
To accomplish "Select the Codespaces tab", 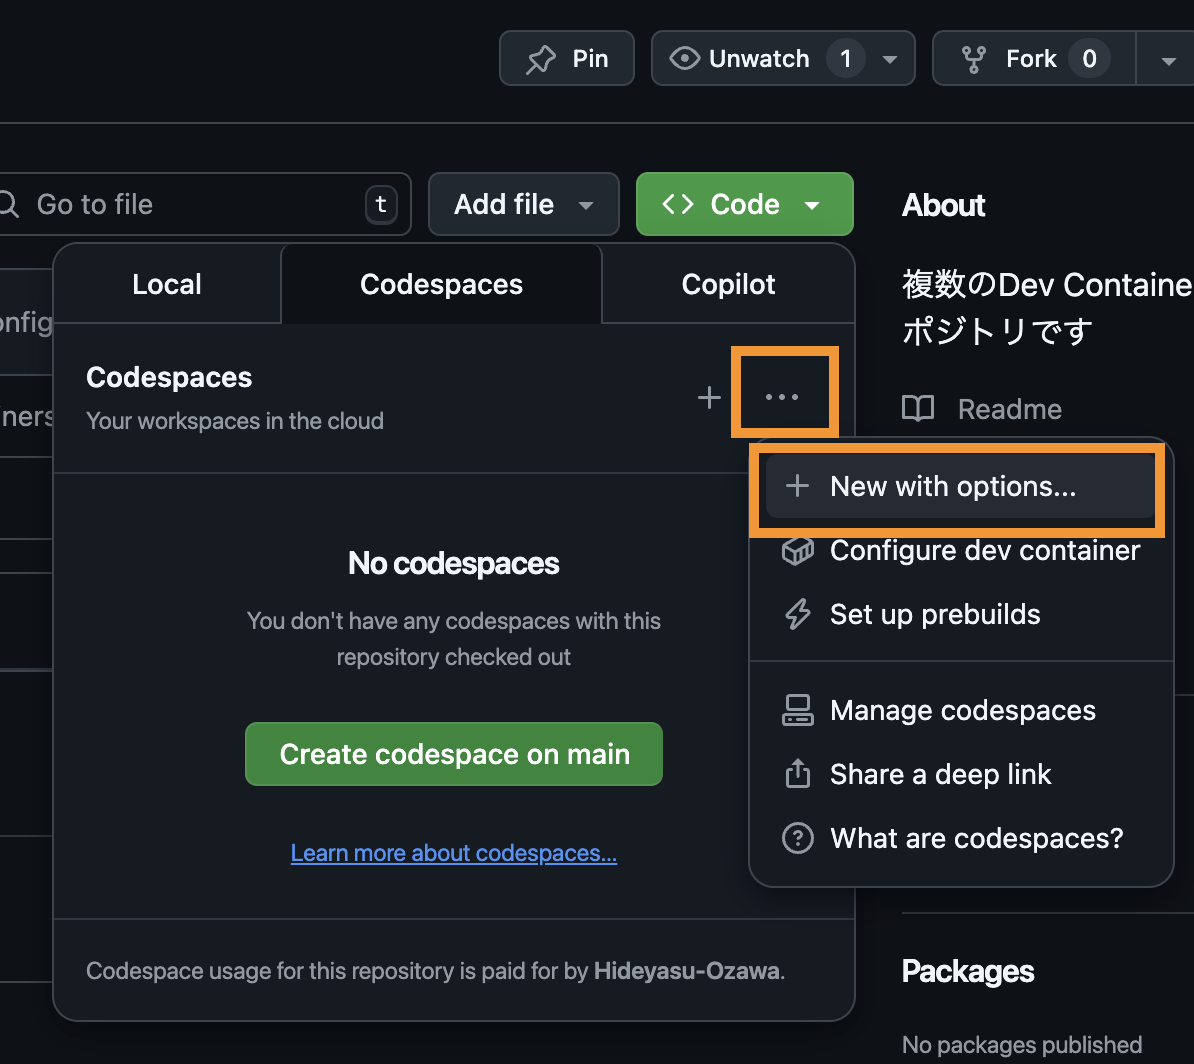I will click(x=442, y=284).
